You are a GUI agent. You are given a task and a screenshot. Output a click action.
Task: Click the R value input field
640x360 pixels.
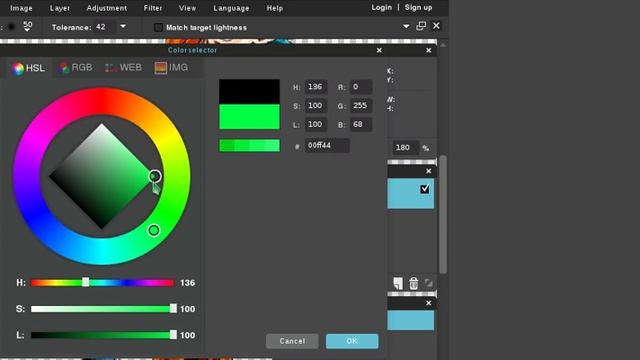pyautogui.click(x=360, y=87)
